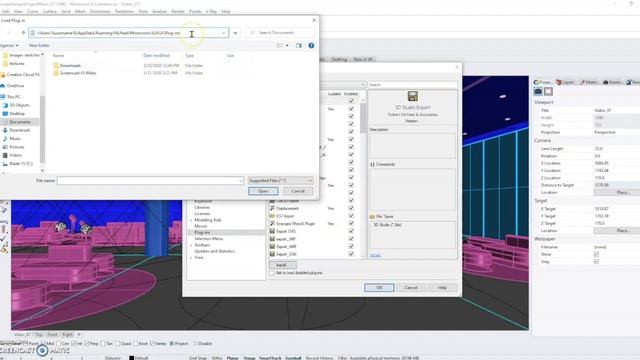This screenshot has width=640, height=360.
Task: Toggle the Gray wallpaper checkbox
Action: 596,261
